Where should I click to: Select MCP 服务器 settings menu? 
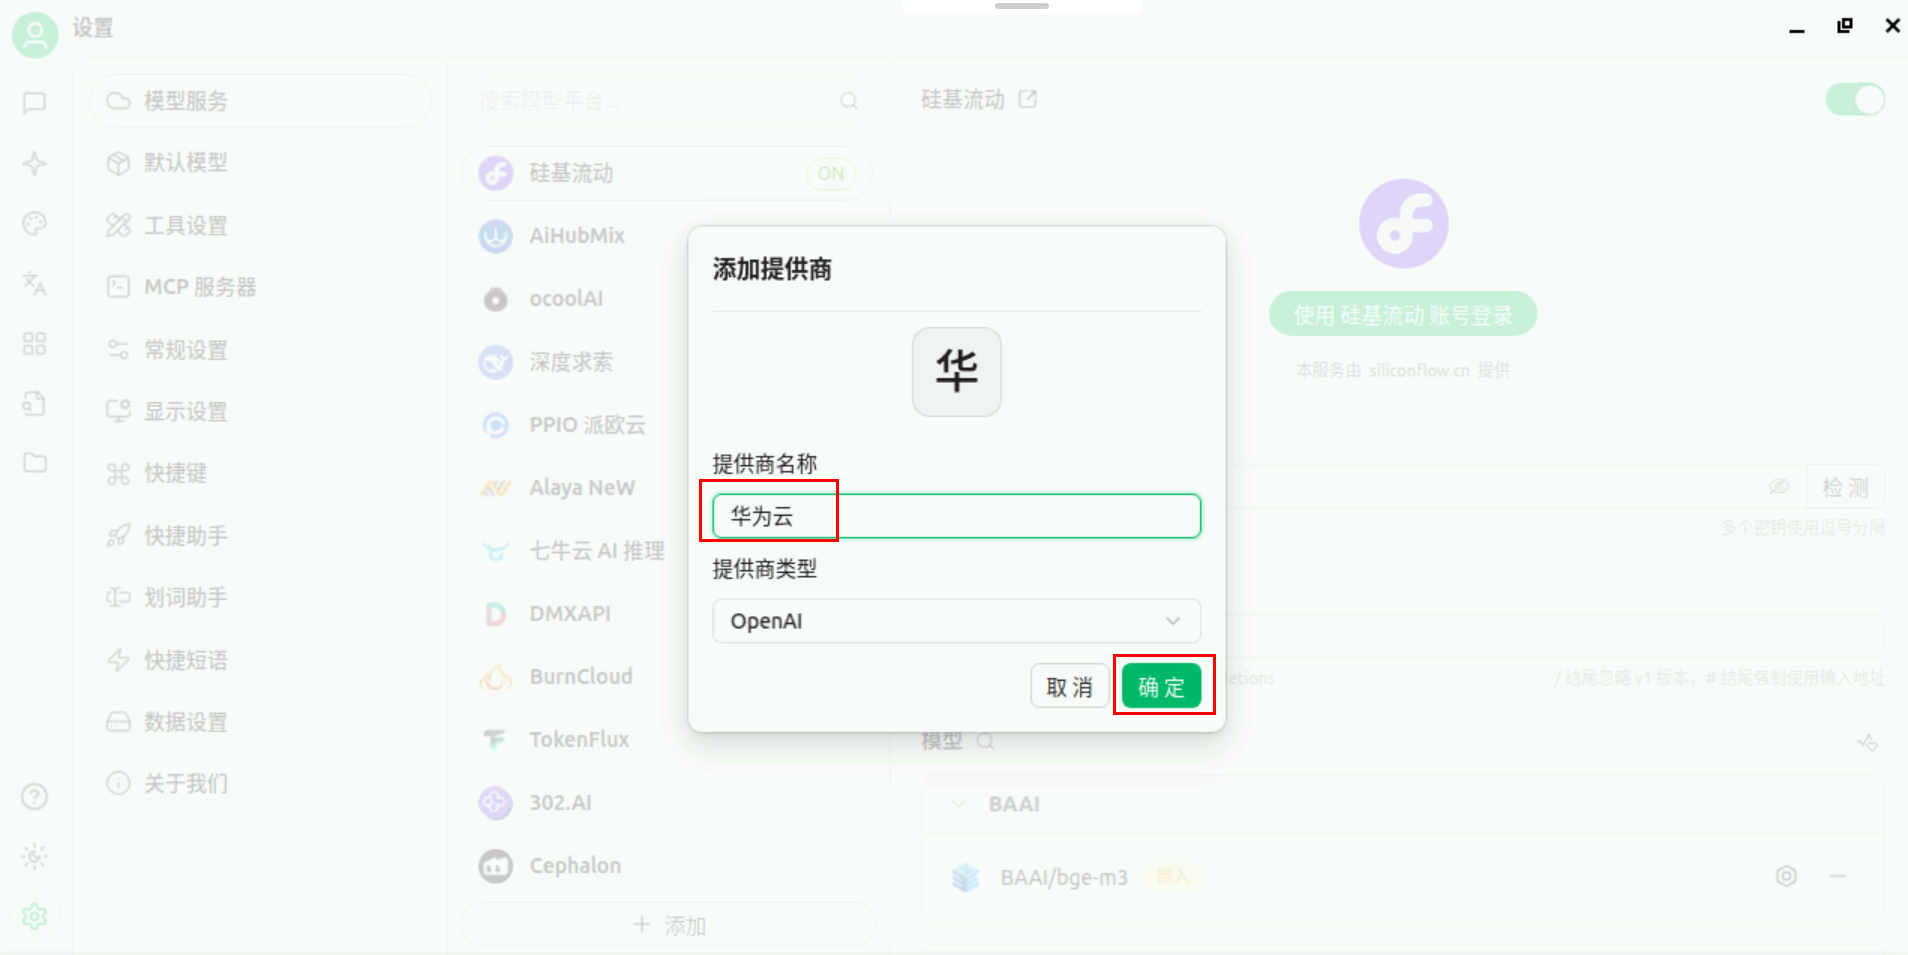(260, 287)
